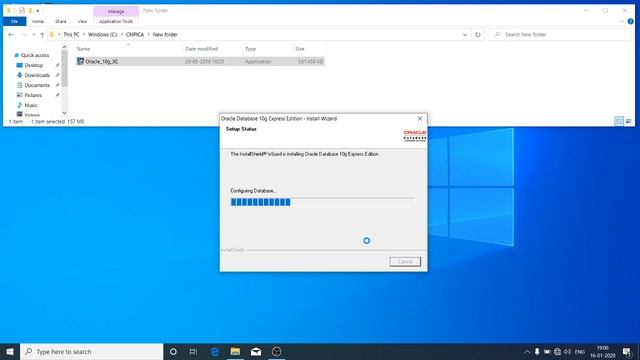The height and width of the screenshot is (360, 640).
Task: Click the Configuring Database progress bar
Action: (x=322, y=202)
